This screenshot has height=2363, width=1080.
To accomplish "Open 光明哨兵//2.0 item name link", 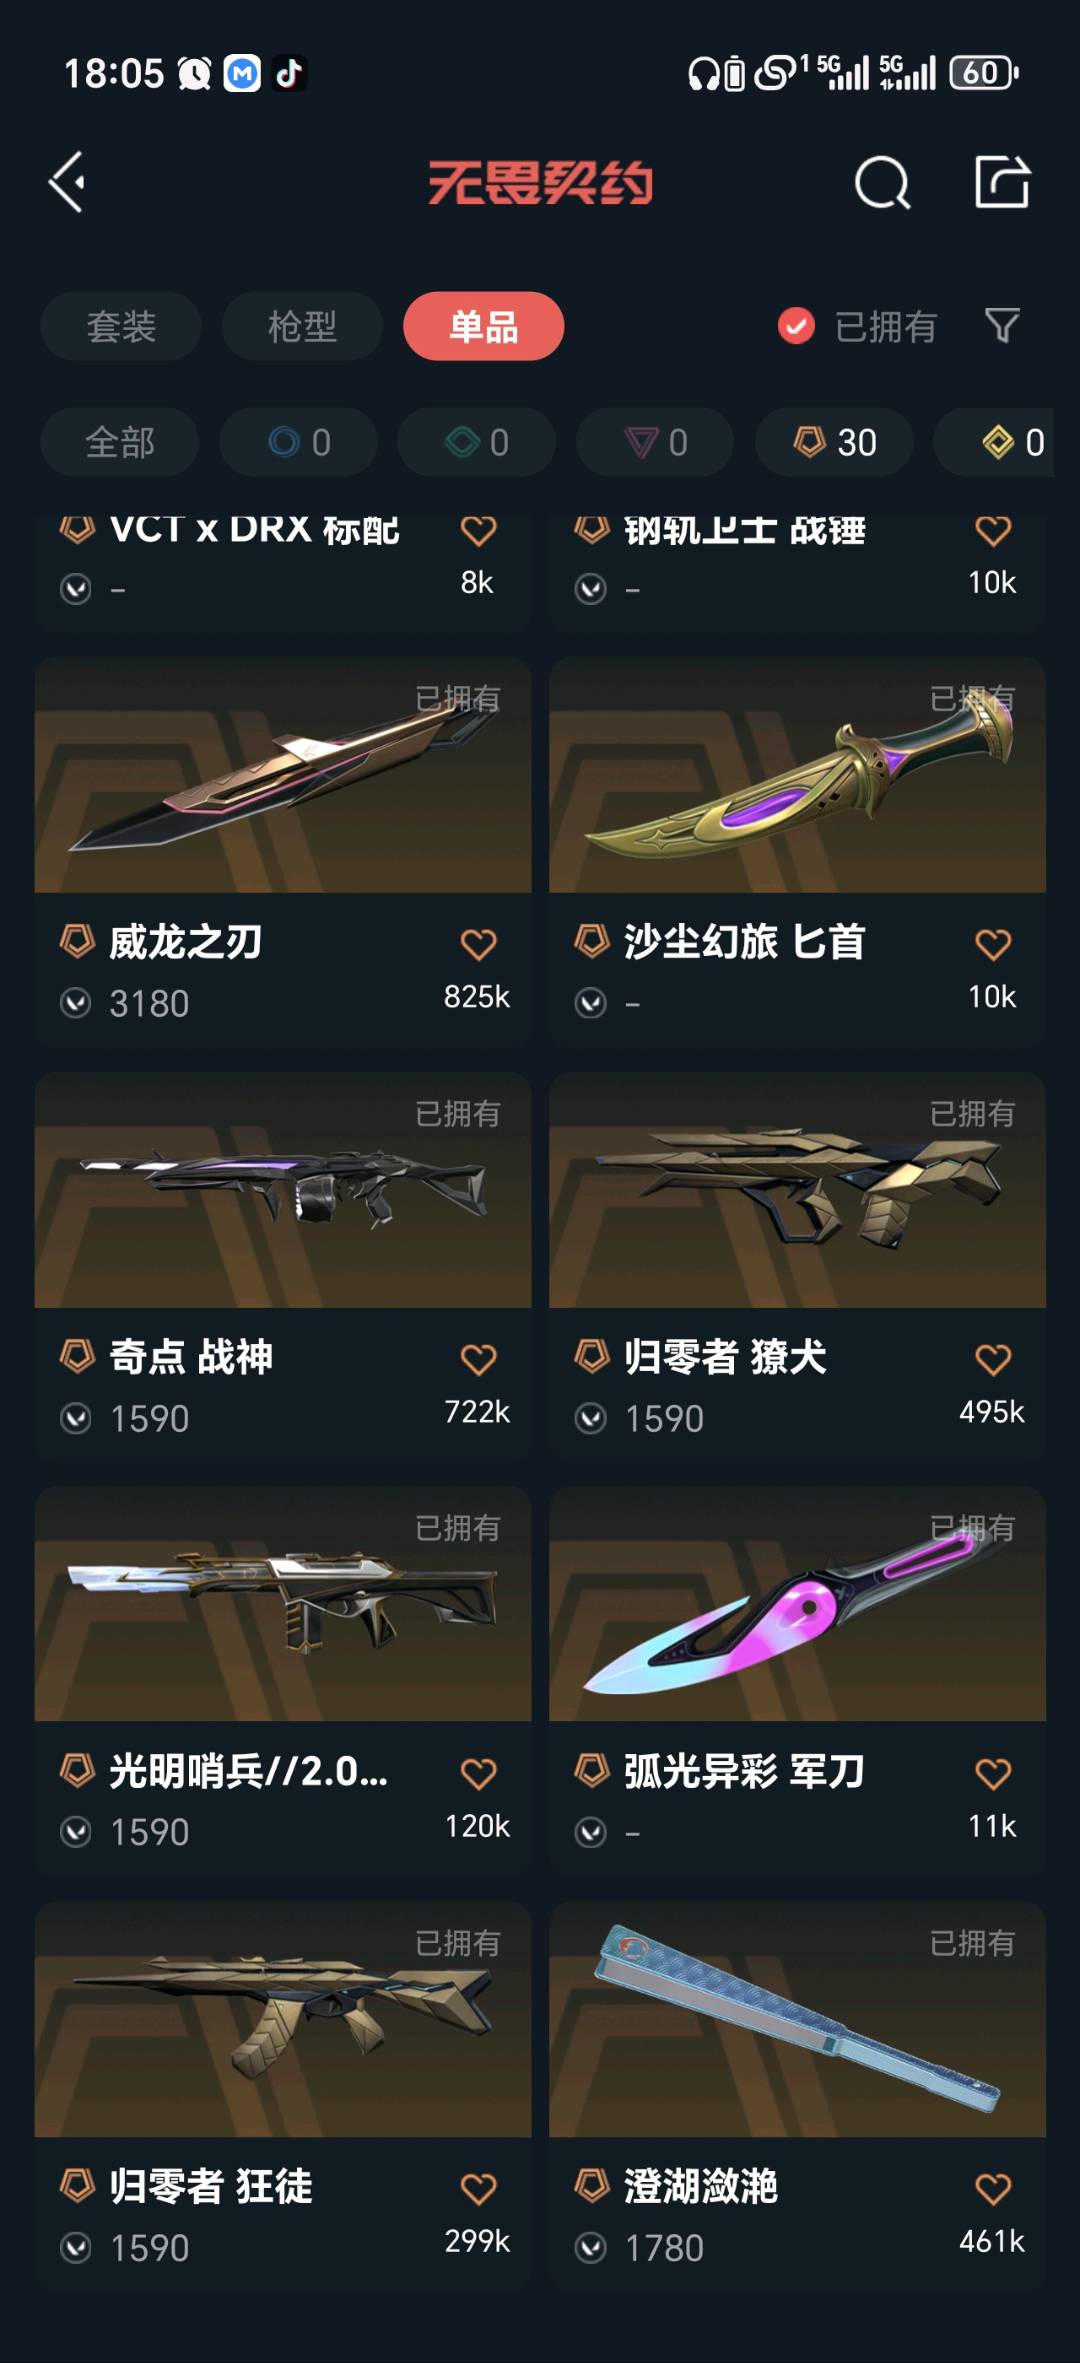I will (248, 1771).
